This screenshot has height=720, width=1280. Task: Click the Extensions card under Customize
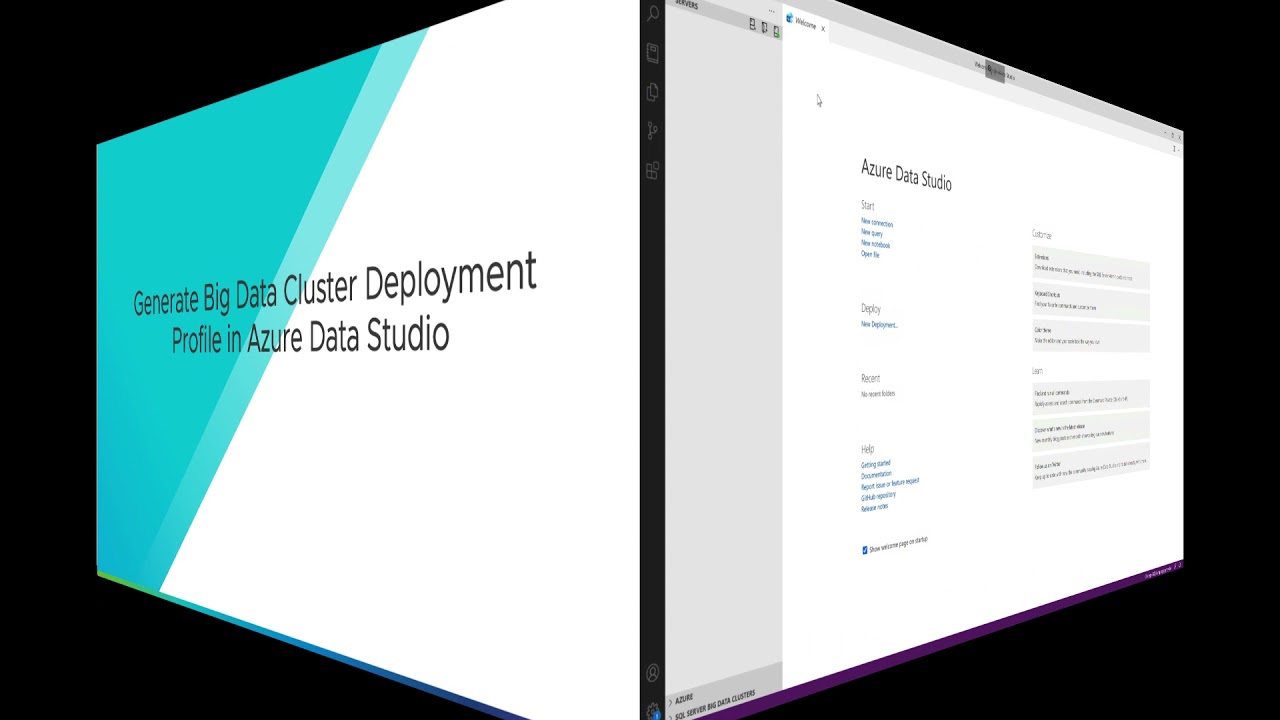1091,269
